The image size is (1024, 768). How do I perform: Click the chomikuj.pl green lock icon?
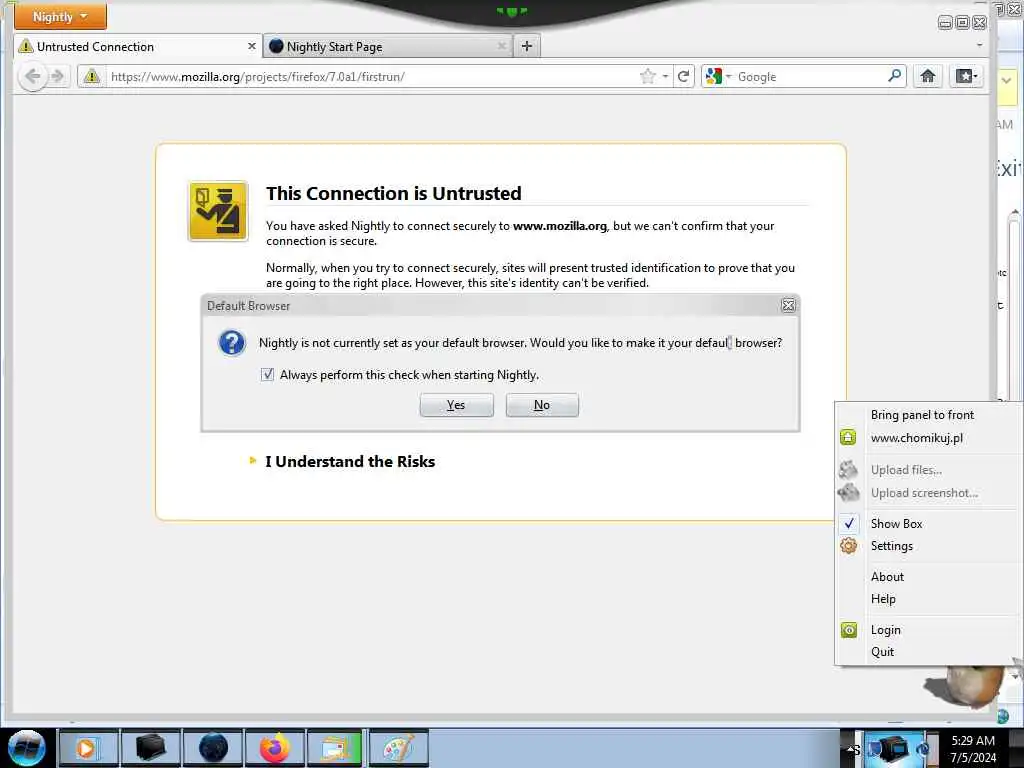coord(848,438)
